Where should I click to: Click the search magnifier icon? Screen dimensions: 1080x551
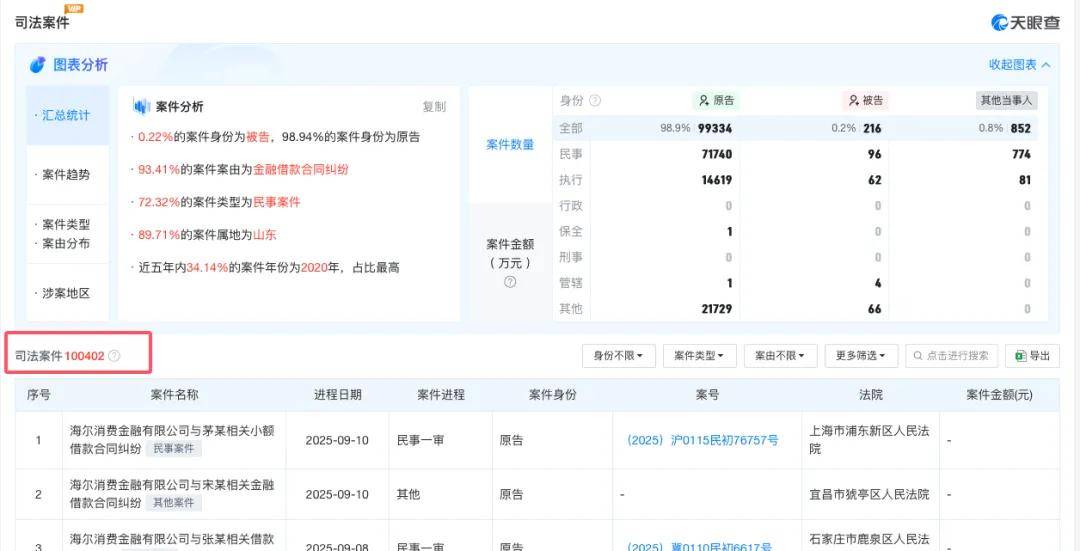click(x=917, y=356)
